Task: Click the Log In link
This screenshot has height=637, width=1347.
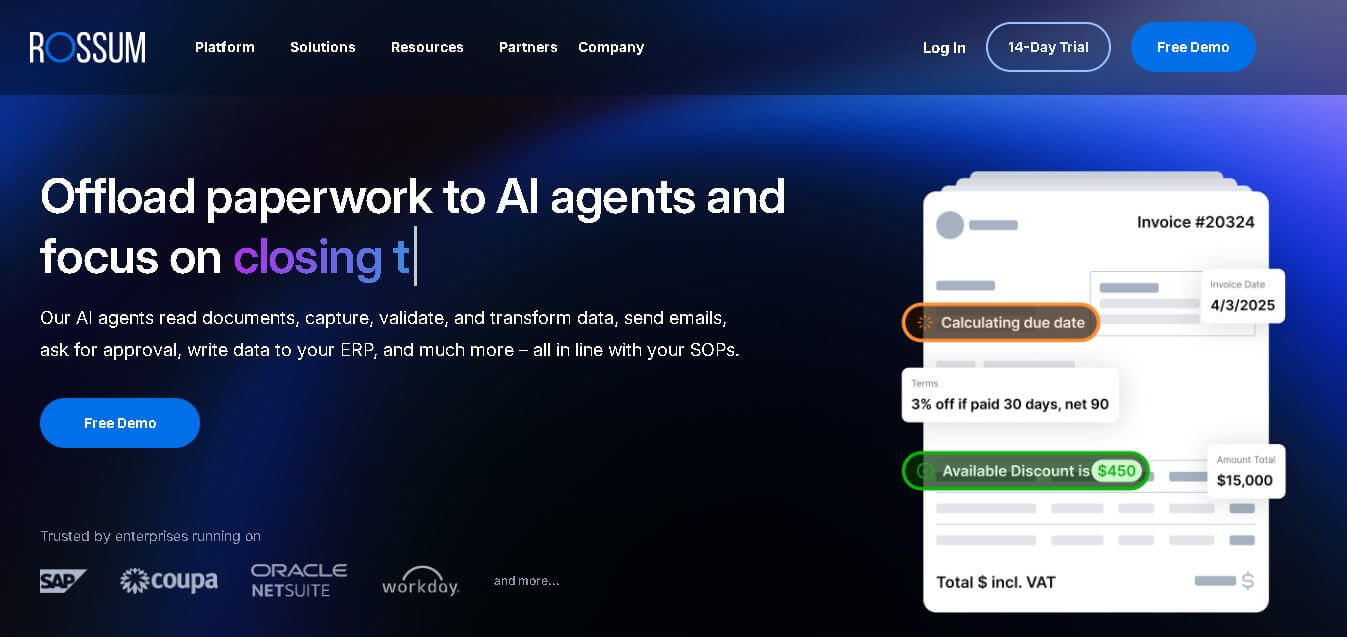Action: point(943,47)
